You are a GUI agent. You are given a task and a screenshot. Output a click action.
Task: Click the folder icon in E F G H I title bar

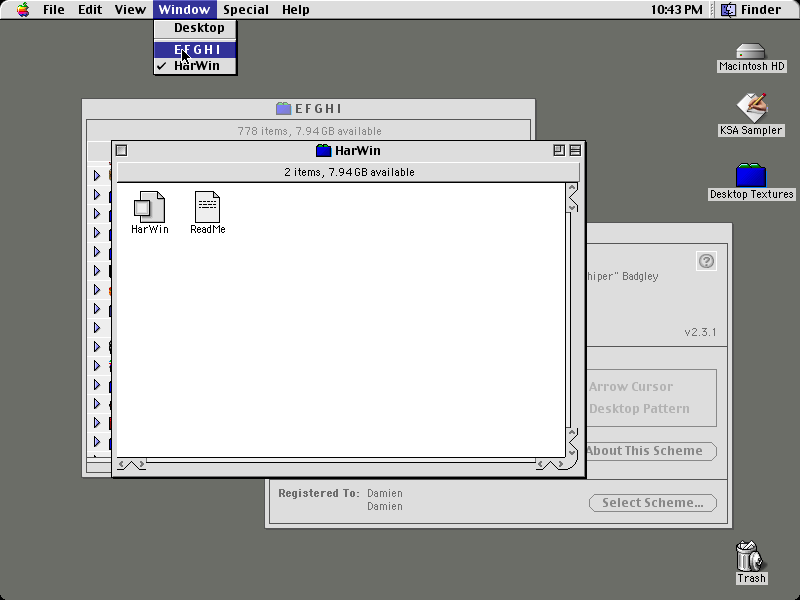point(284,108)
